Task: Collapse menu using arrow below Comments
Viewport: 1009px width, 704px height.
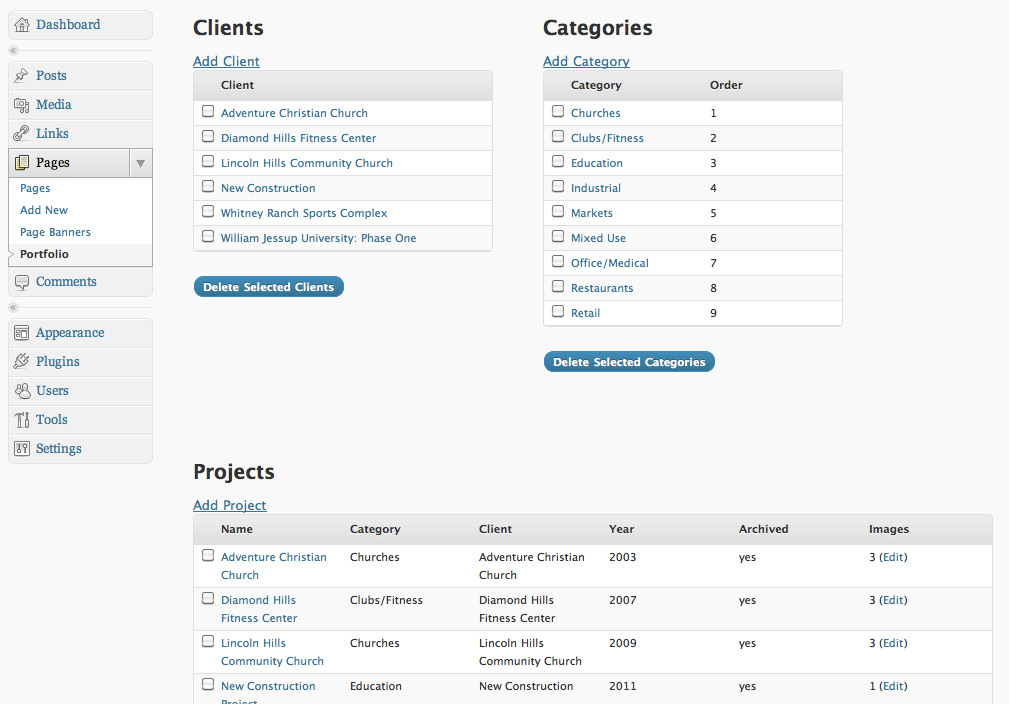Action: (13, 307)
